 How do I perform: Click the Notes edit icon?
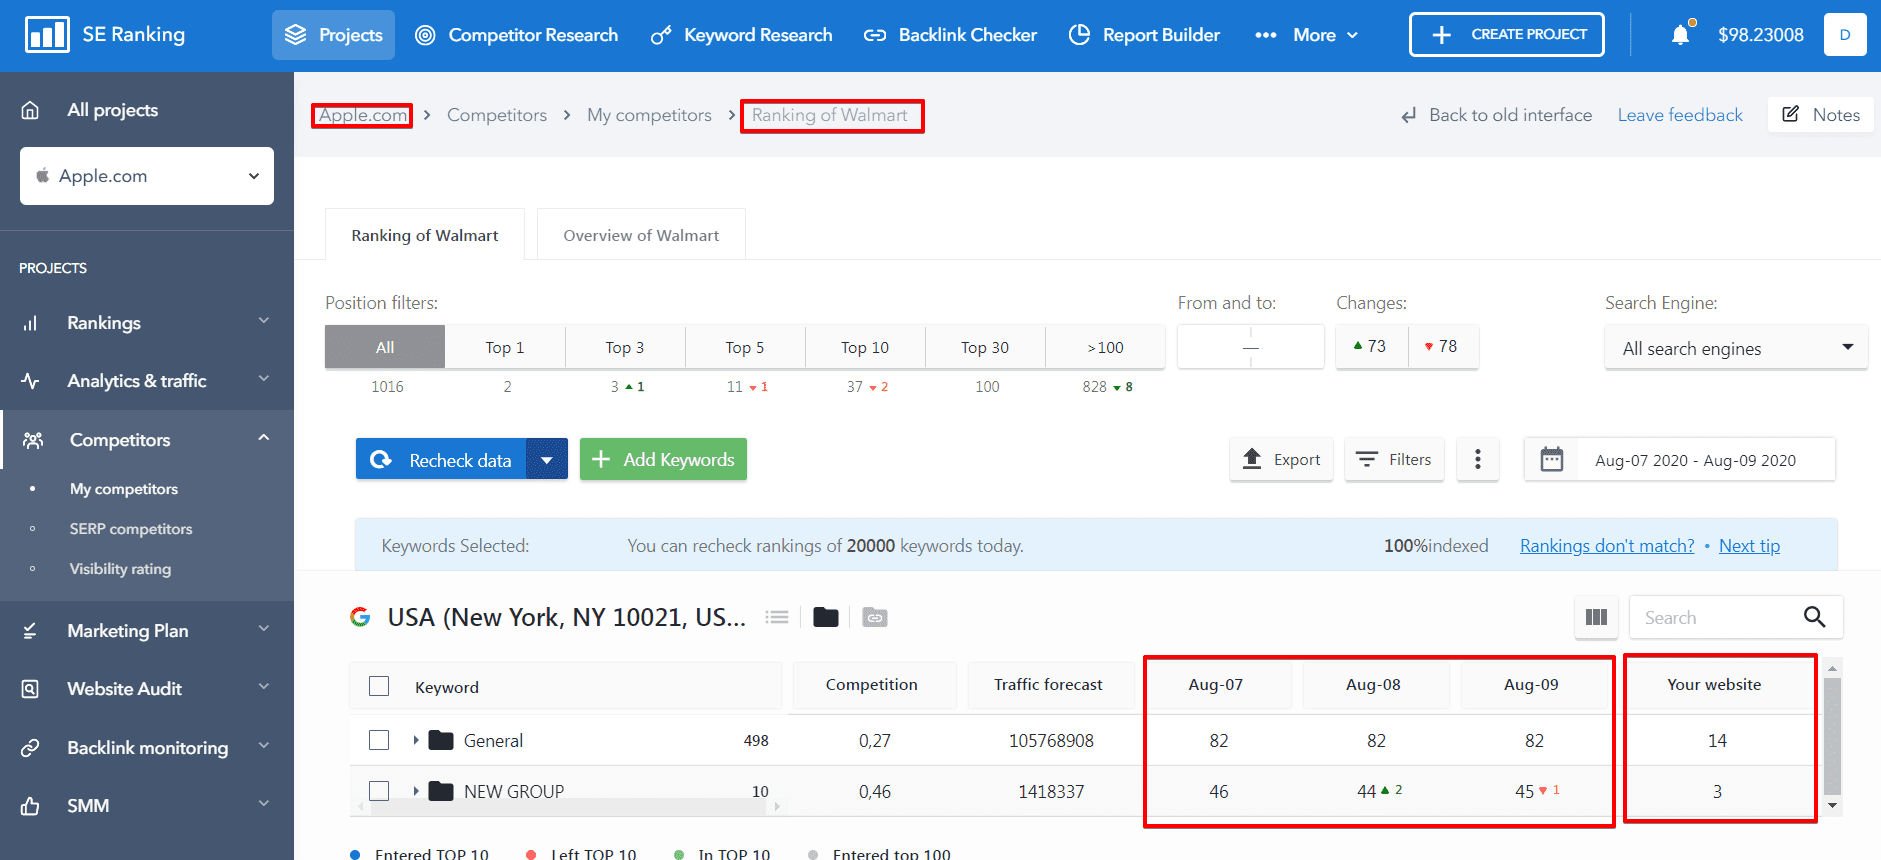pyautogui.click(x=1791, y=114)
